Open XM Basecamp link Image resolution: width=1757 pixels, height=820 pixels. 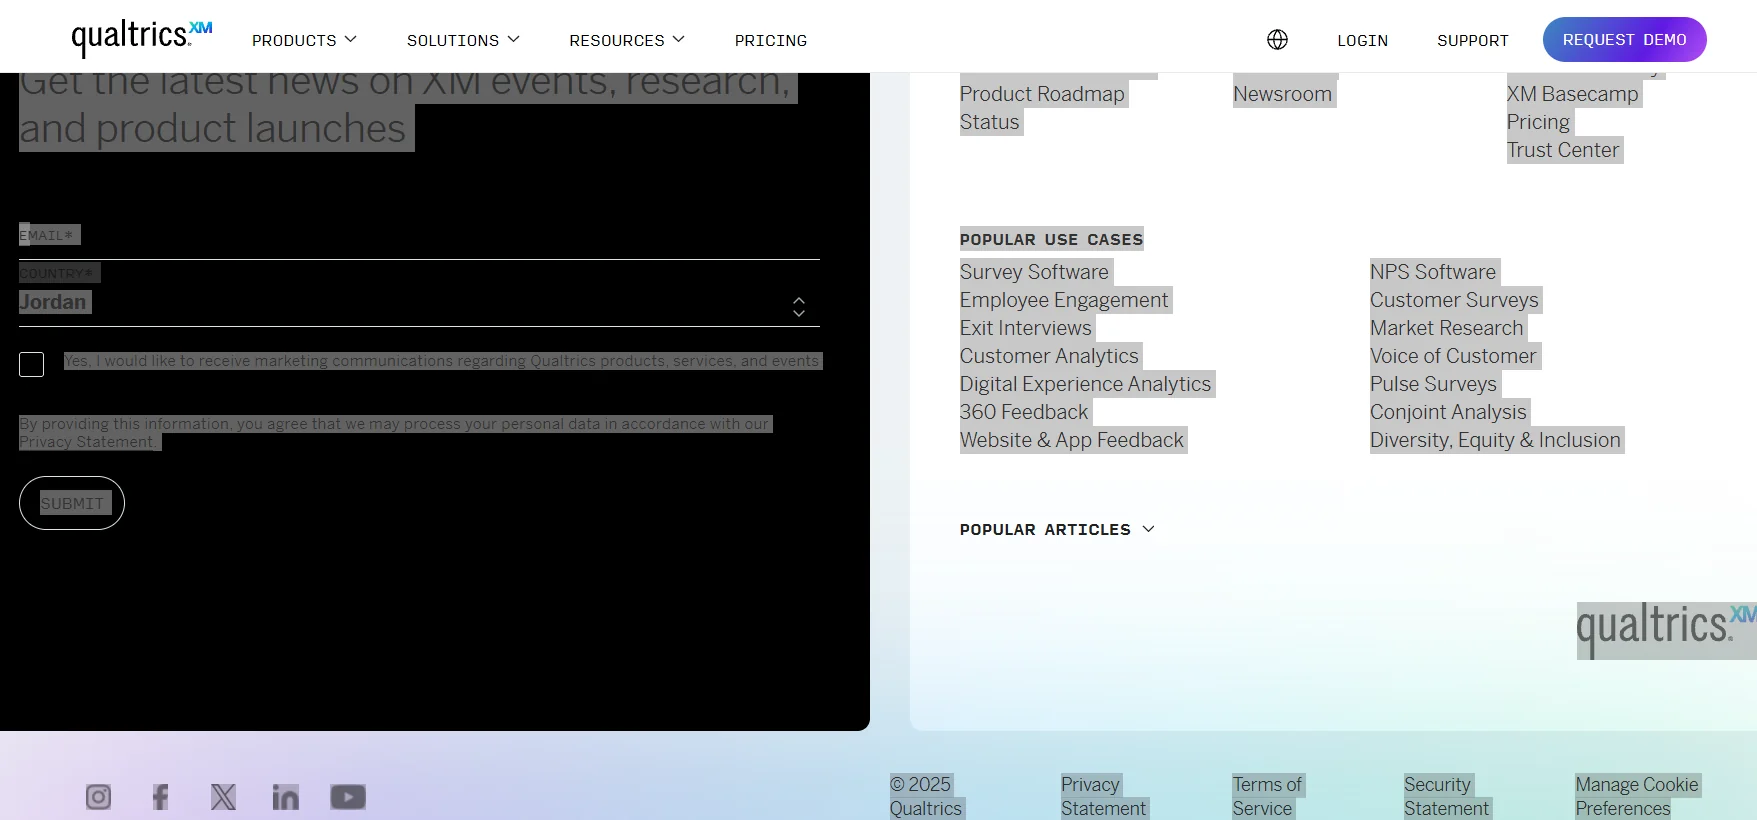pyautogui.click(x=1573, y=94)
